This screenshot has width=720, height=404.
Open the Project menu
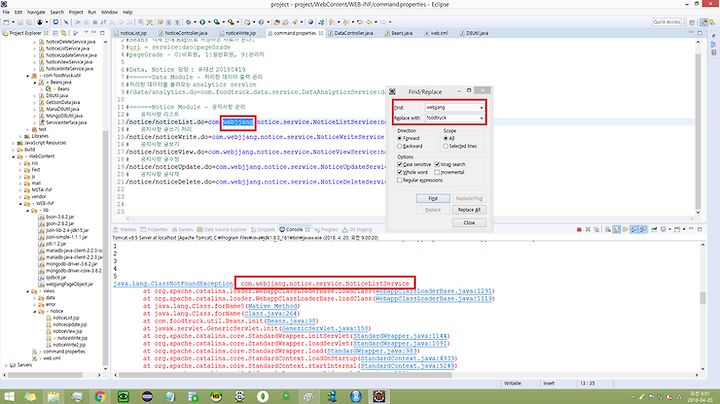[x=76, y=12]
